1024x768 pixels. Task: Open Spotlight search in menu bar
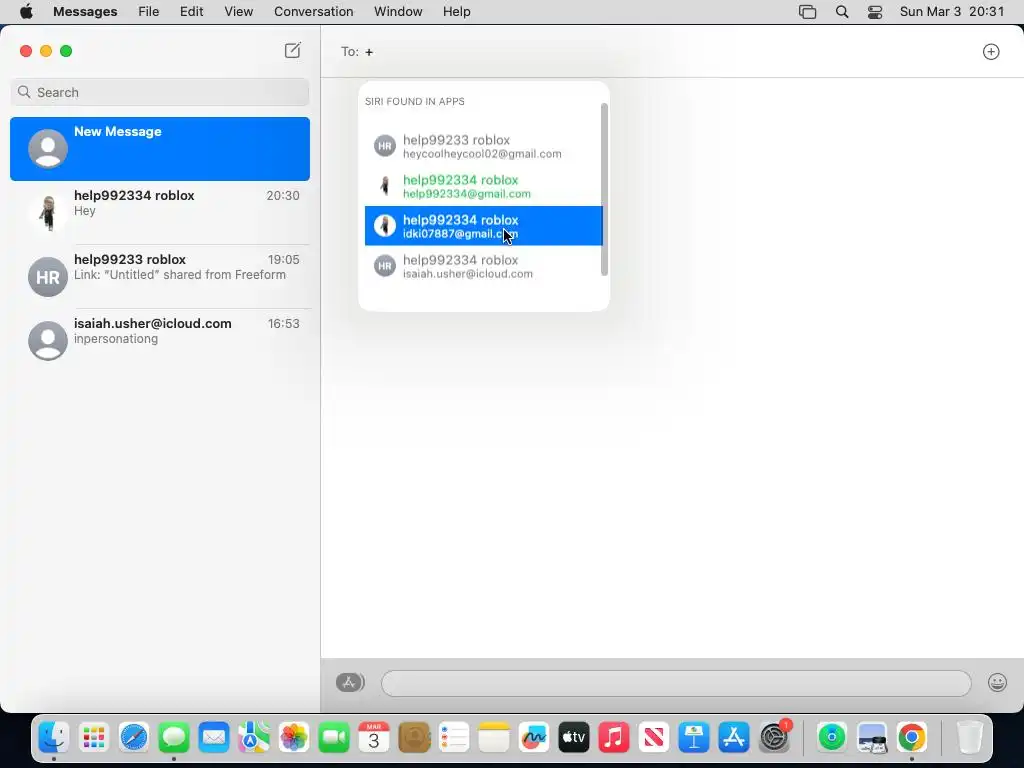pyautogui.click(x=842, y=12)
